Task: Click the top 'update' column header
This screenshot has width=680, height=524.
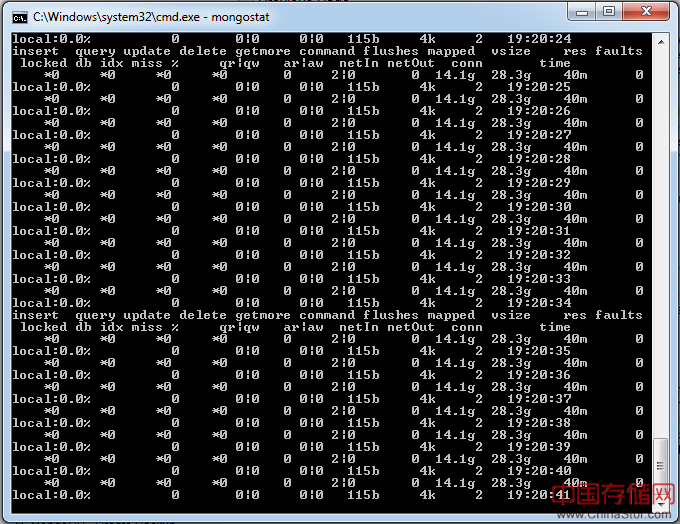Action: pyautogui.click(x=147, y=52)
